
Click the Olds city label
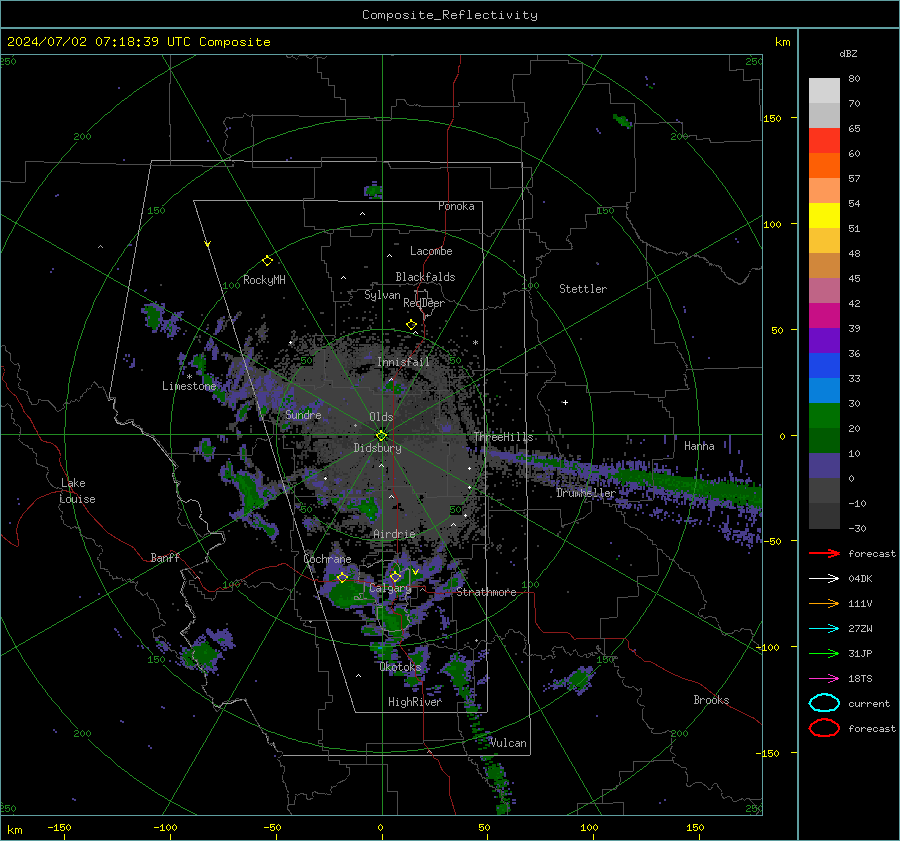point(381,417)
